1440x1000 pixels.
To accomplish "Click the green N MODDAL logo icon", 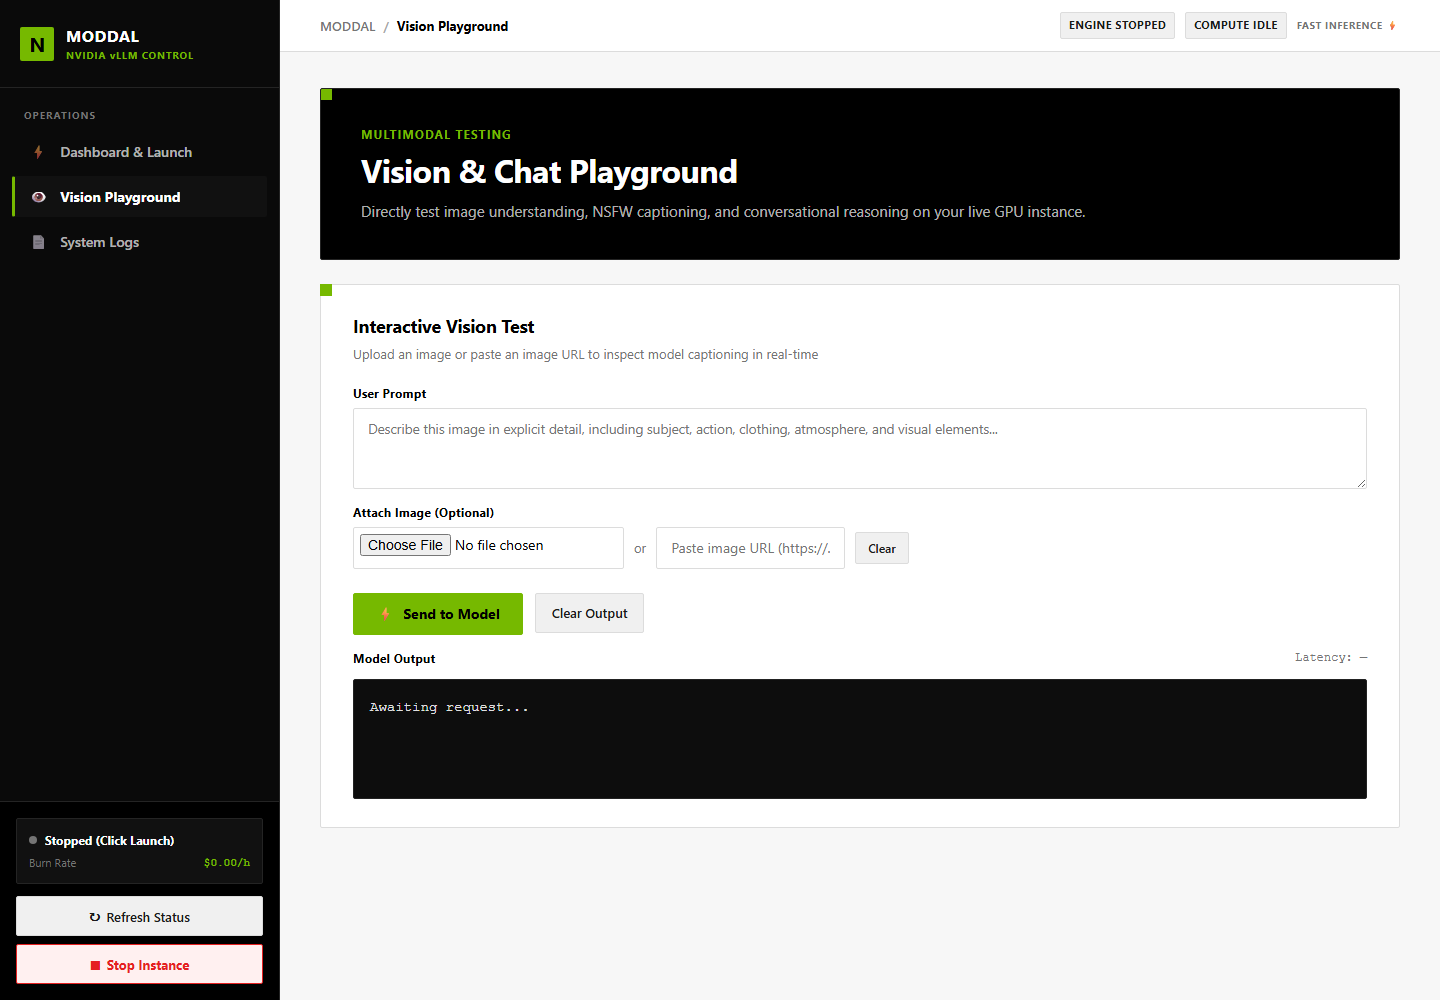I will (37, 44).
